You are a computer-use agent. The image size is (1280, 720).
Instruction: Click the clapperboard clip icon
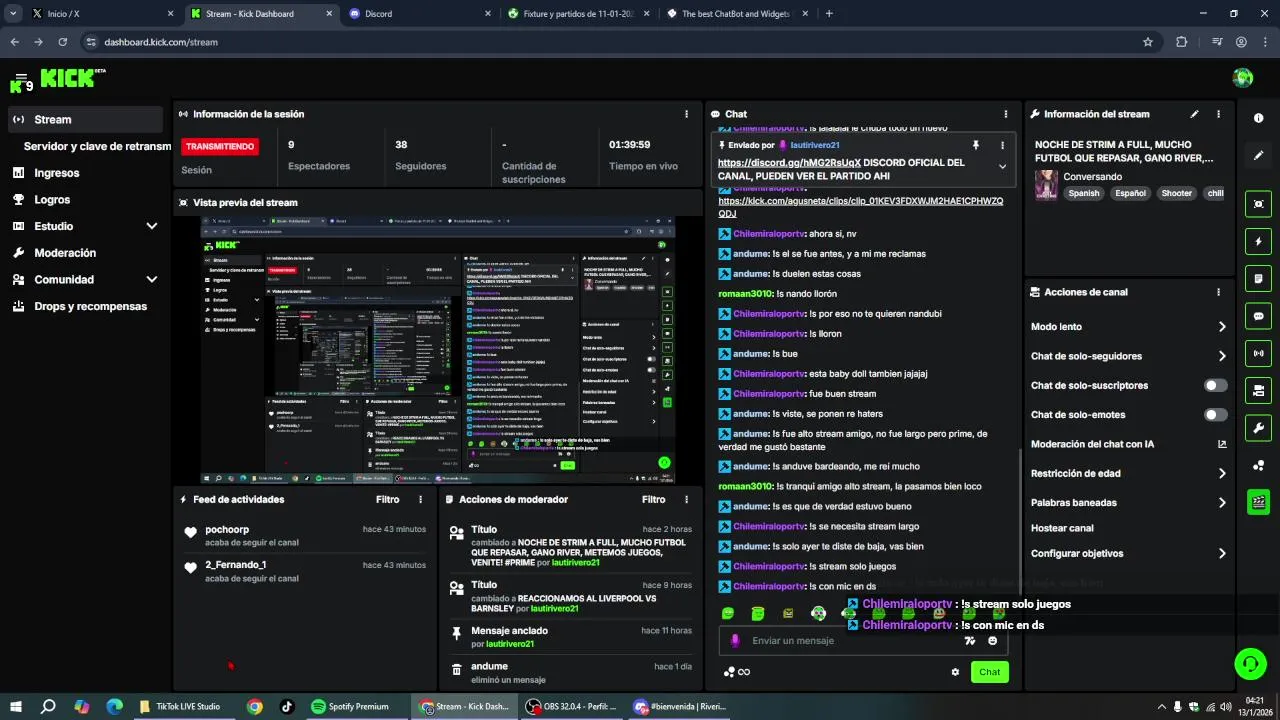(x=1258, y=502)
